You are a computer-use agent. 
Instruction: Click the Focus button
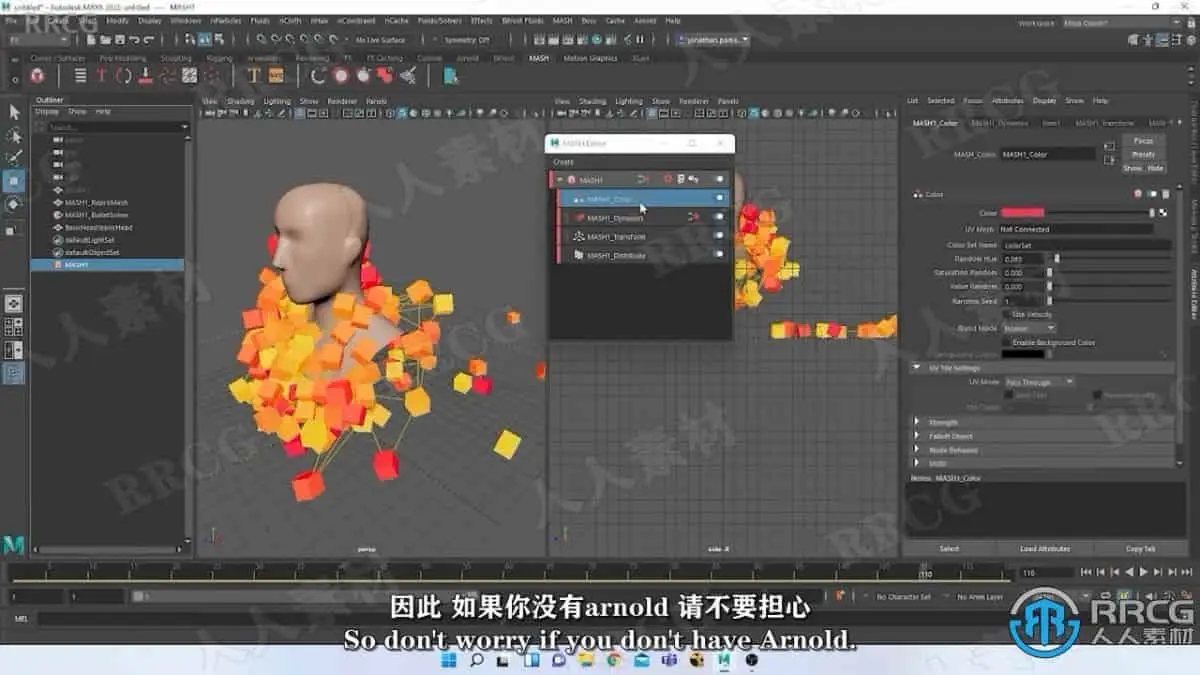1143,141
